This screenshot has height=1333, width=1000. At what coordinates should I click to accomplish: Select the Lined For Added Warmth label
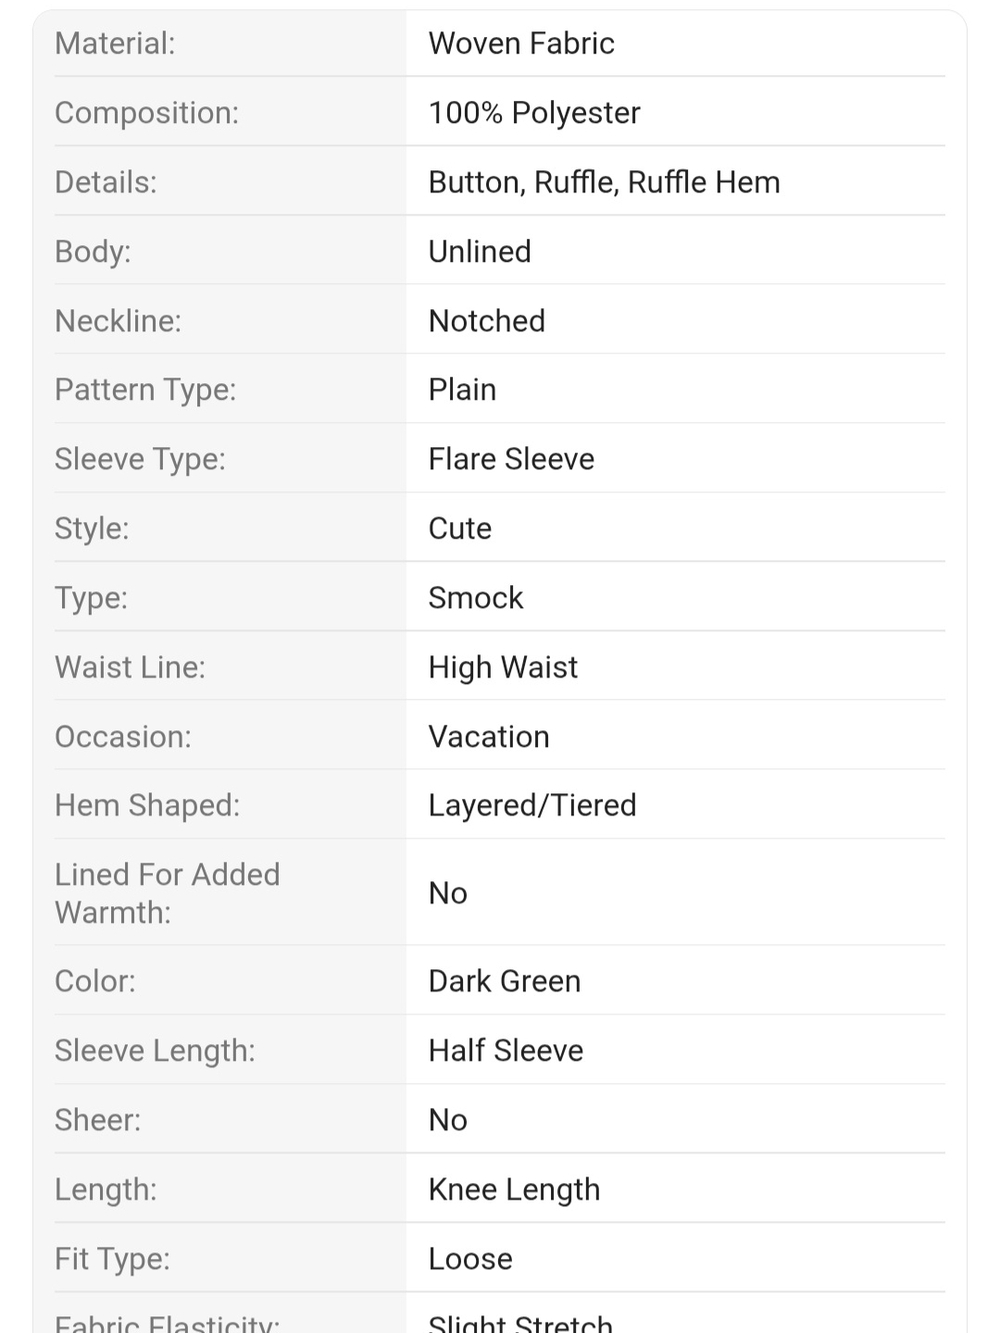click(x=167, y=893)
